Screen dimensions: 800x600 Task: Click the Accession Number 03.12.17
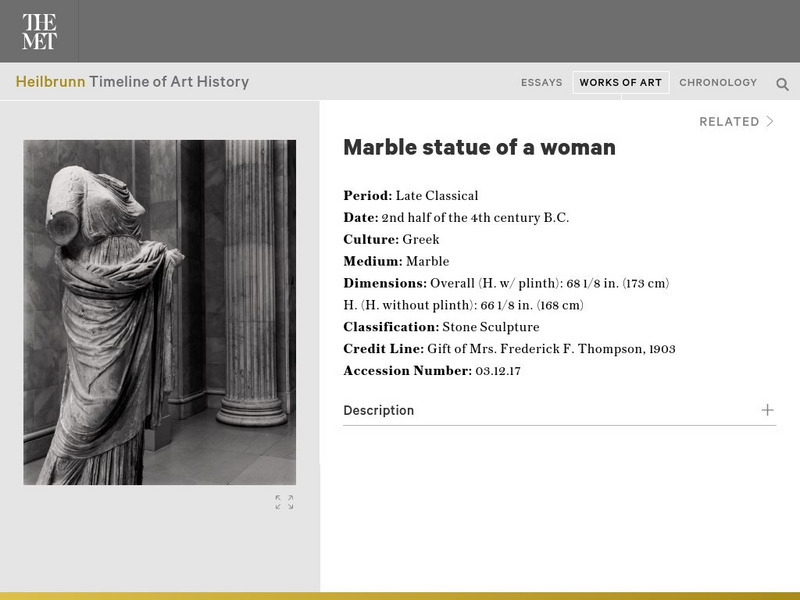[x=498, y=371]
